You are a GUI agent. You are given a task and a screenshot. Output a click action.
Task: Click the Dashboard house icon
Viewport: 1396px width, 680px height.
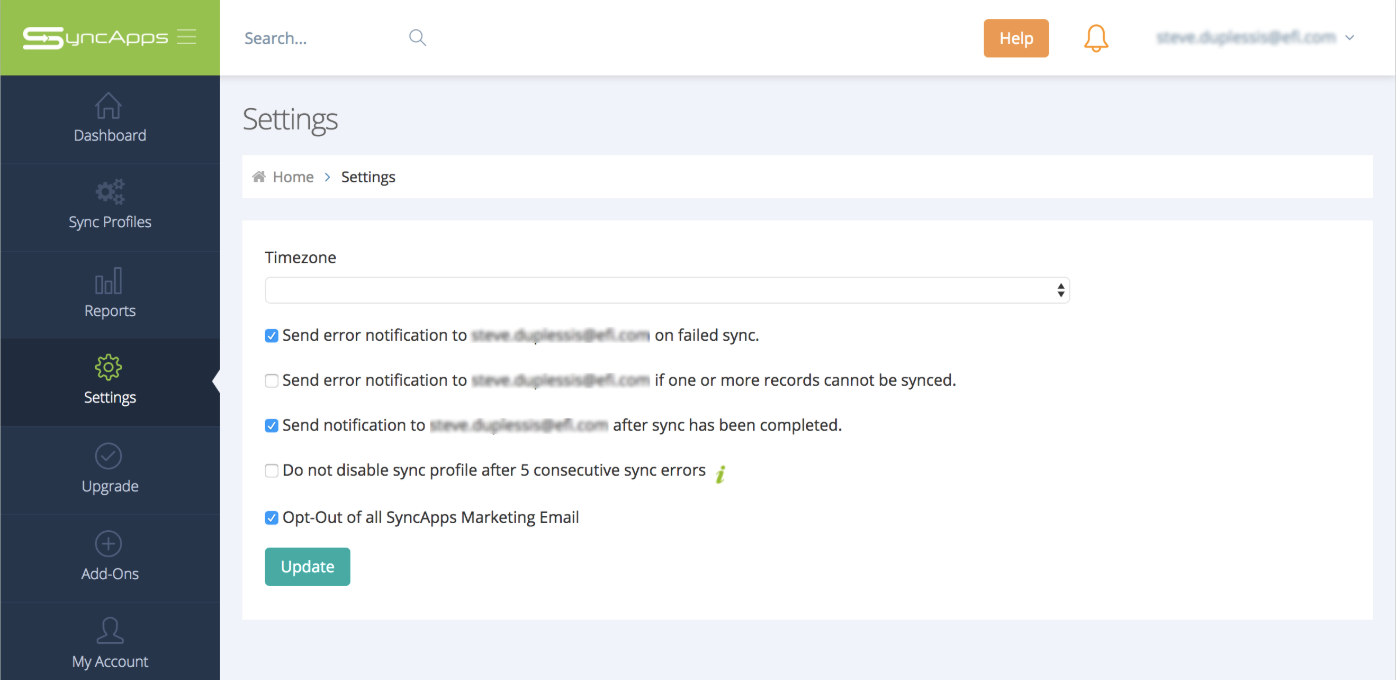click(x=108, y=105)
